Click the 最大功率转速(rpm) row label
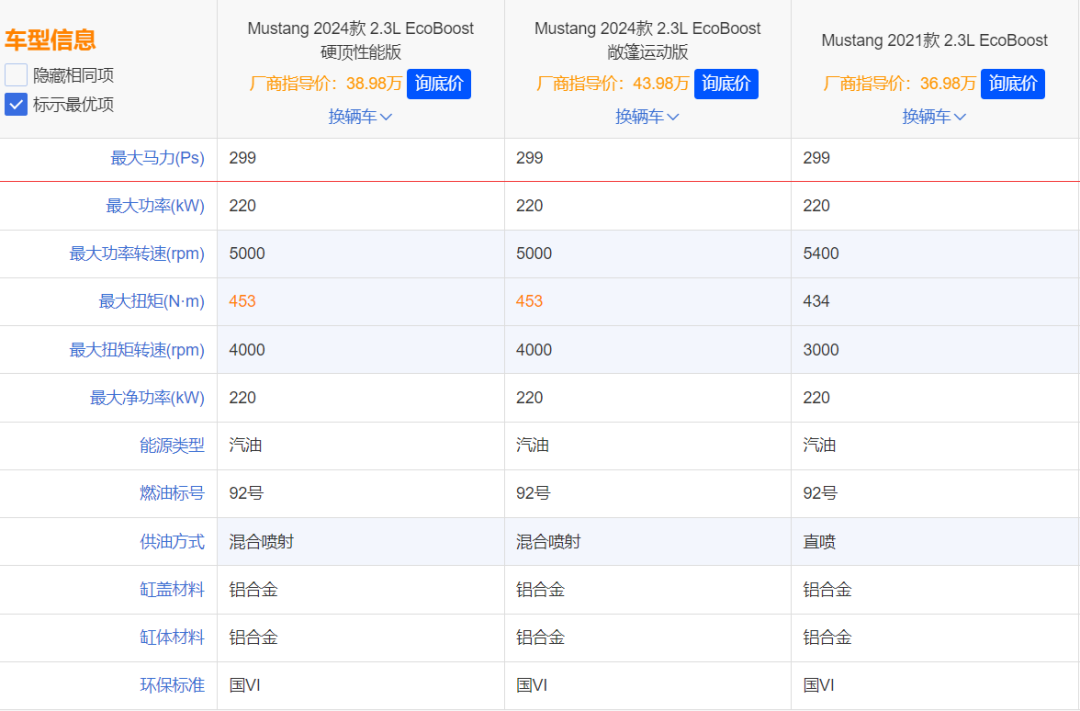The image size is (1080, 711). [x=137, y=254]
